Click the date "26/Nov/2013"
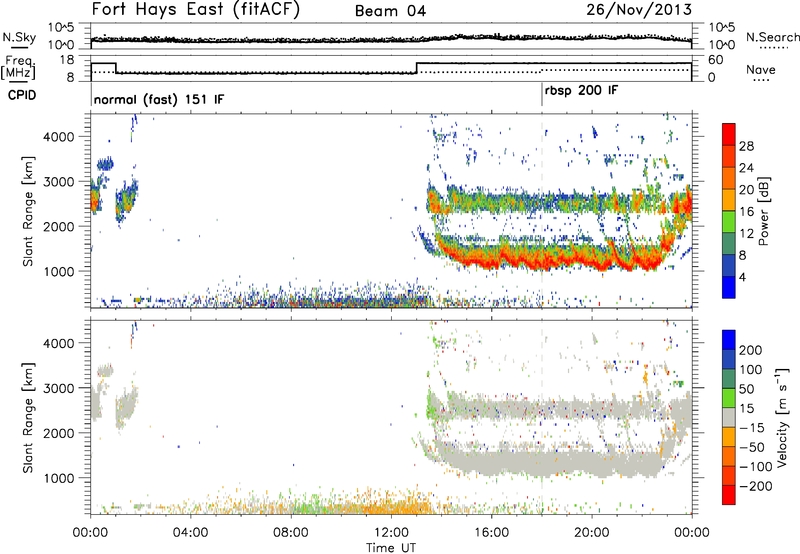Viewport: 800px width, 554px height. (x=639, y=9)
